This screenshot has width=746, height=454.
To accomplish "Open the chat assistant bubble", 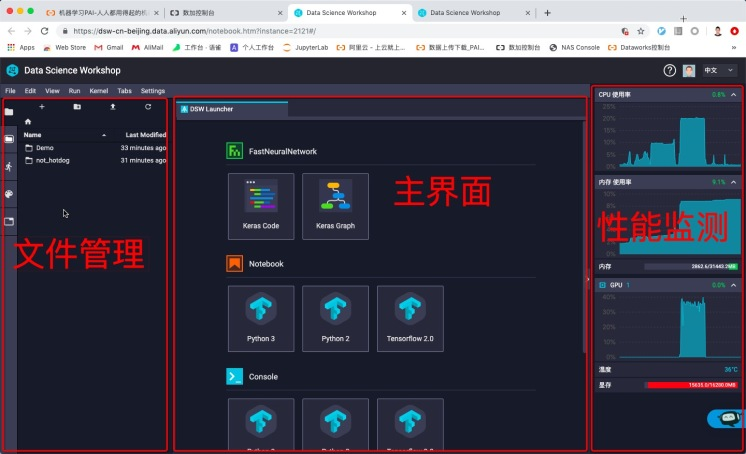I will (726, 418).
